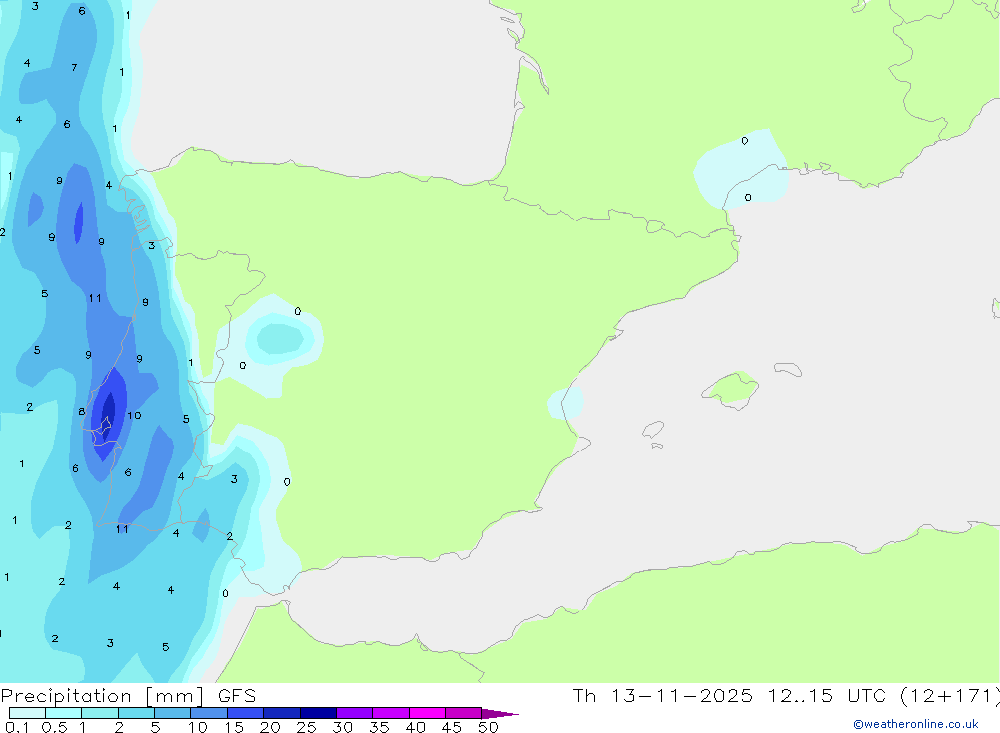Click the '35' legend scale label
Screen dimensions: 1000x733
(379, 727)
